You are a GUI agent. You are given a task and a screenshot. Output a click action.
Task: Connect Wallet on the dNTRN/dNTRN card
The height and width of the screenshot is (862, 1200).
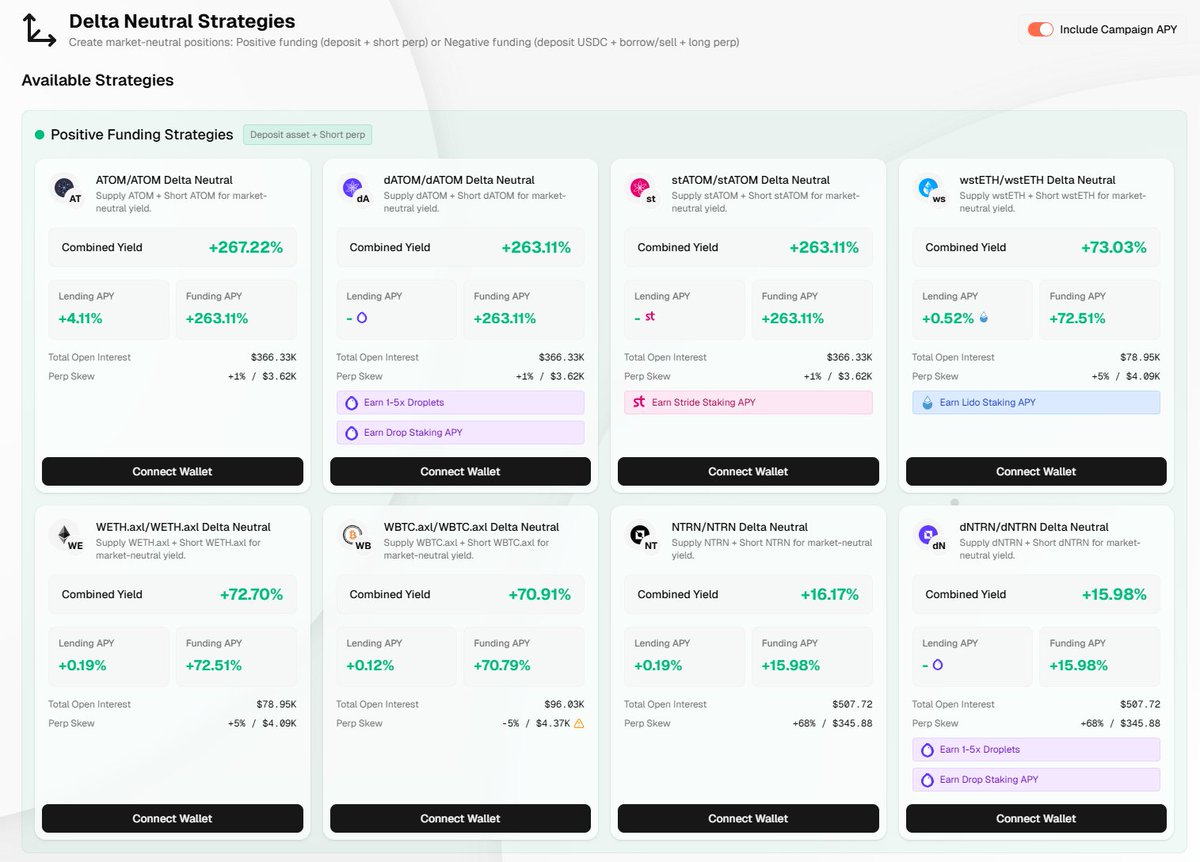1036,818
